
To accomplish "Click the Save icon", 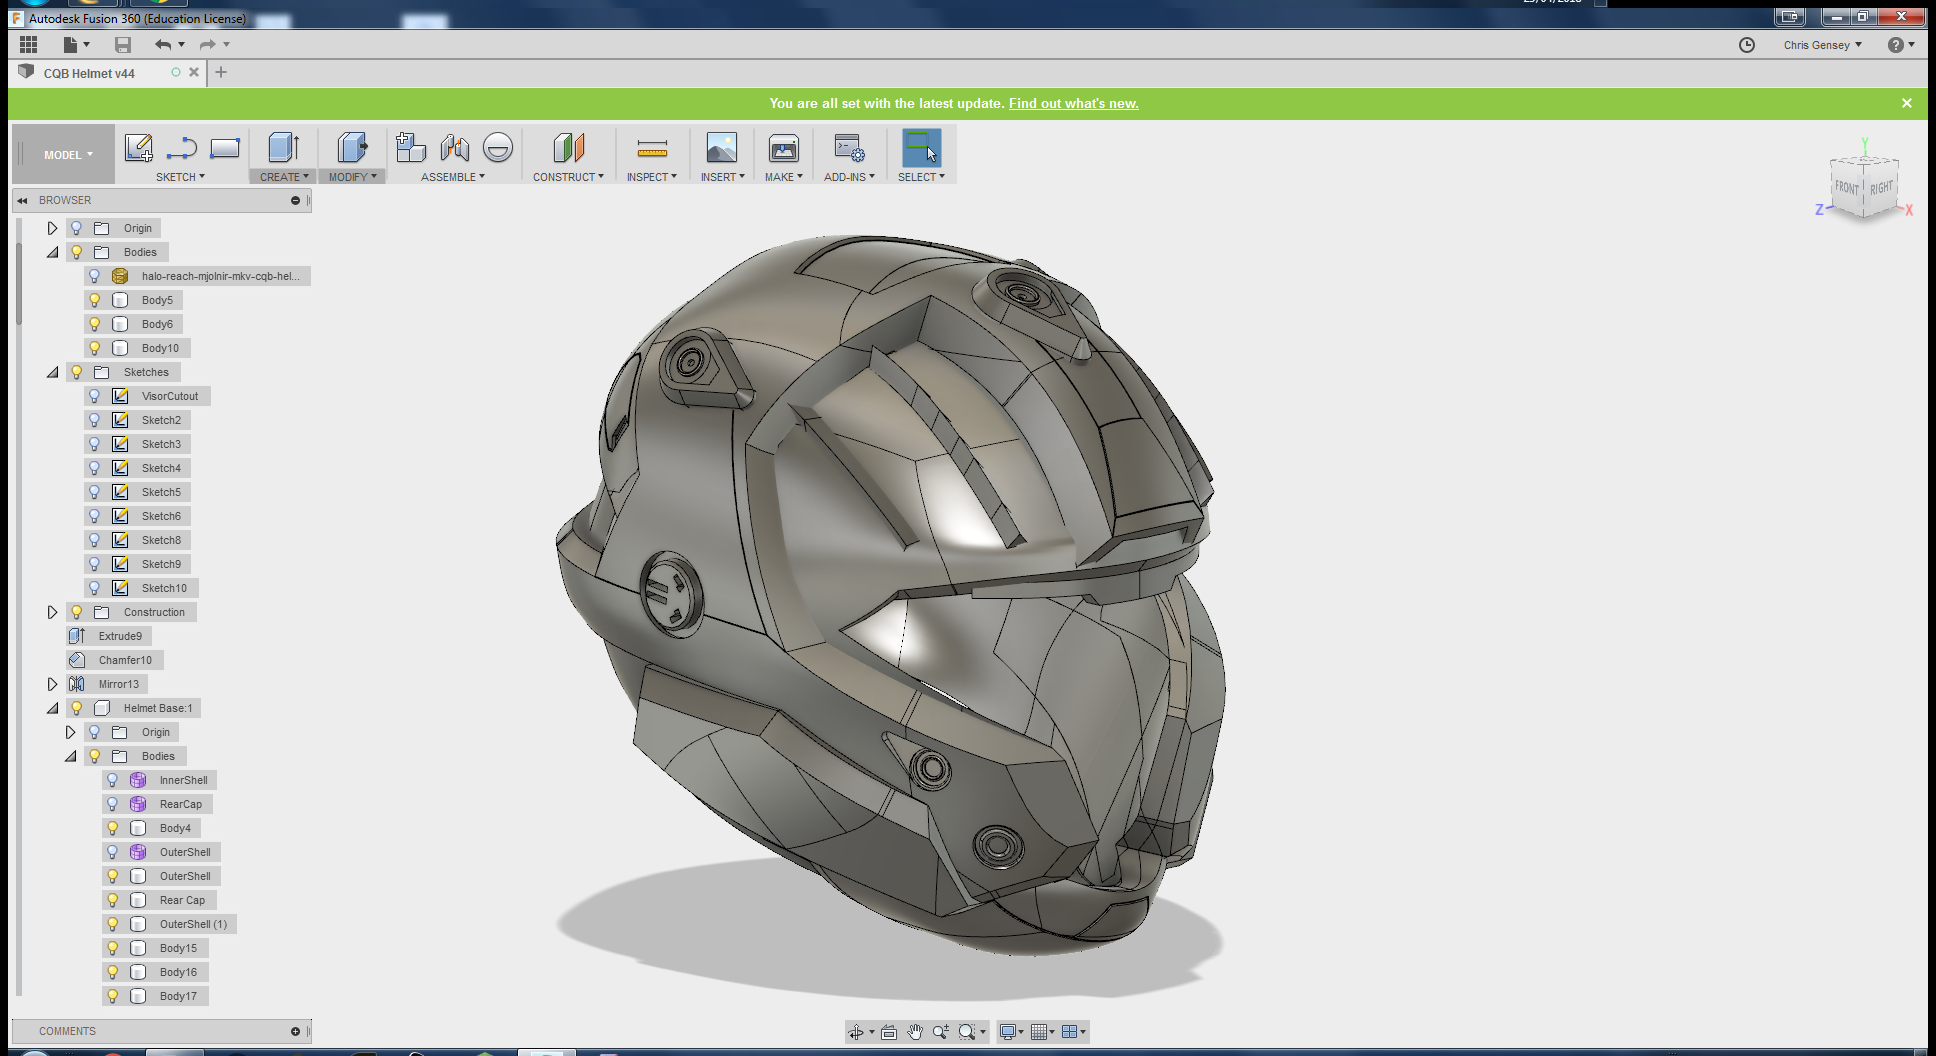I will [x=123, y=45].
